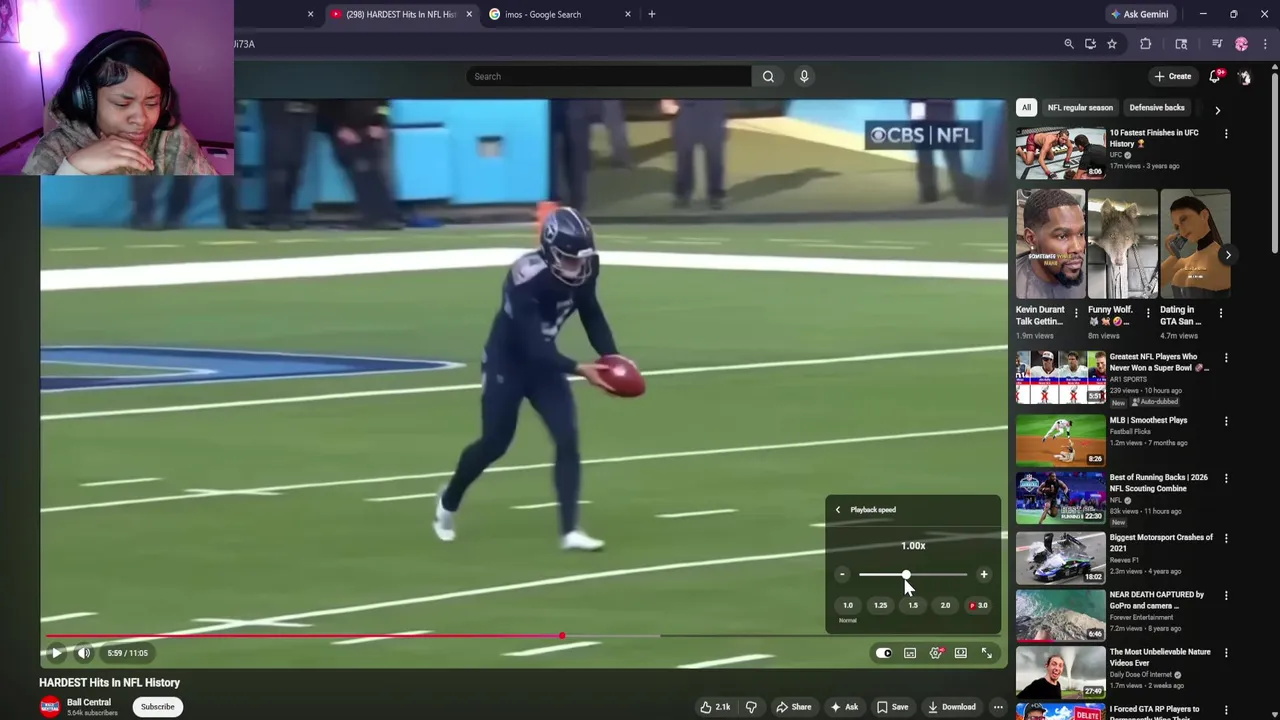1280x720 pixels.
Task: Open YouTube notifications bell
Action: (x=1215, y=76)
